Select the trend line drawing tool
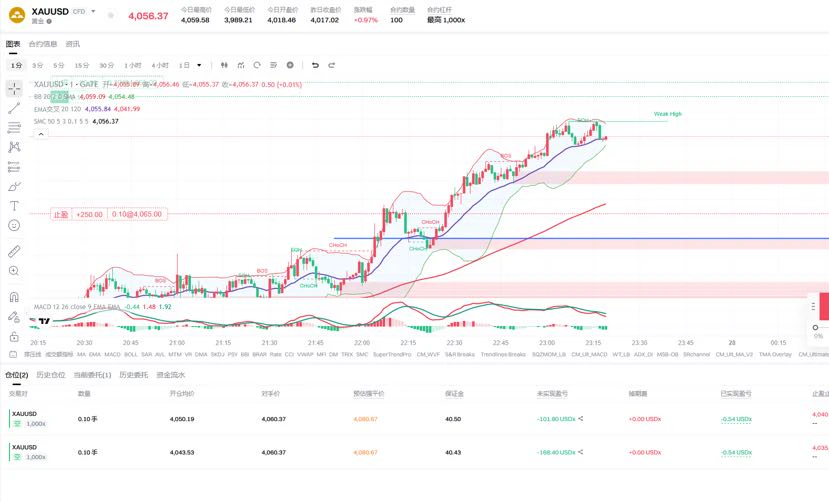 click(14, 108)
